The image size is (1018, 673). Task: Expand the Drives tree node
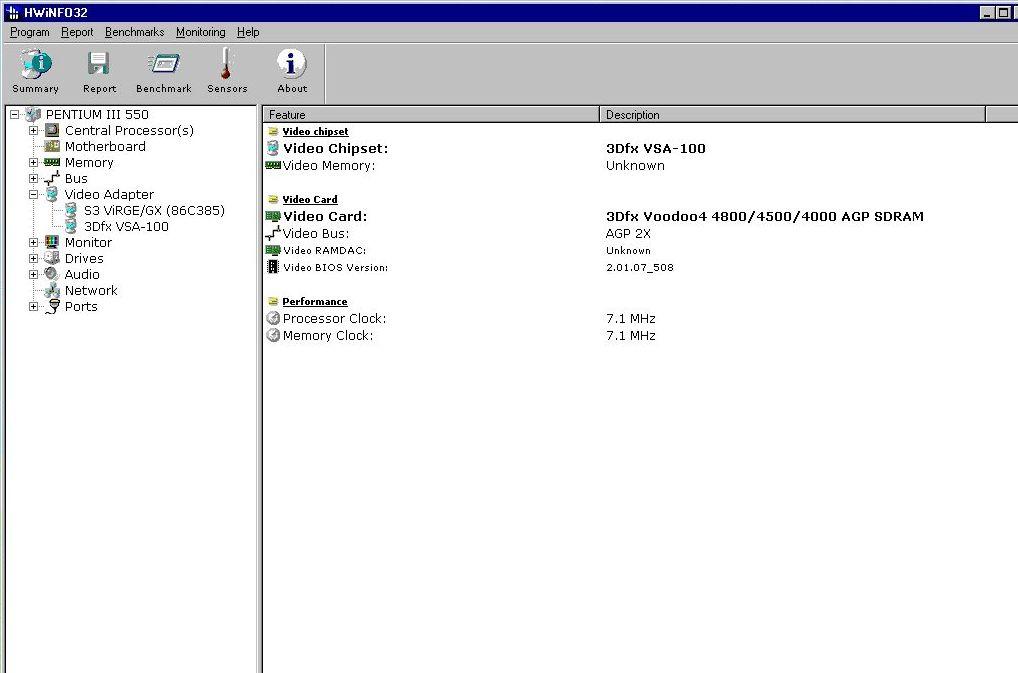[33, 258]
